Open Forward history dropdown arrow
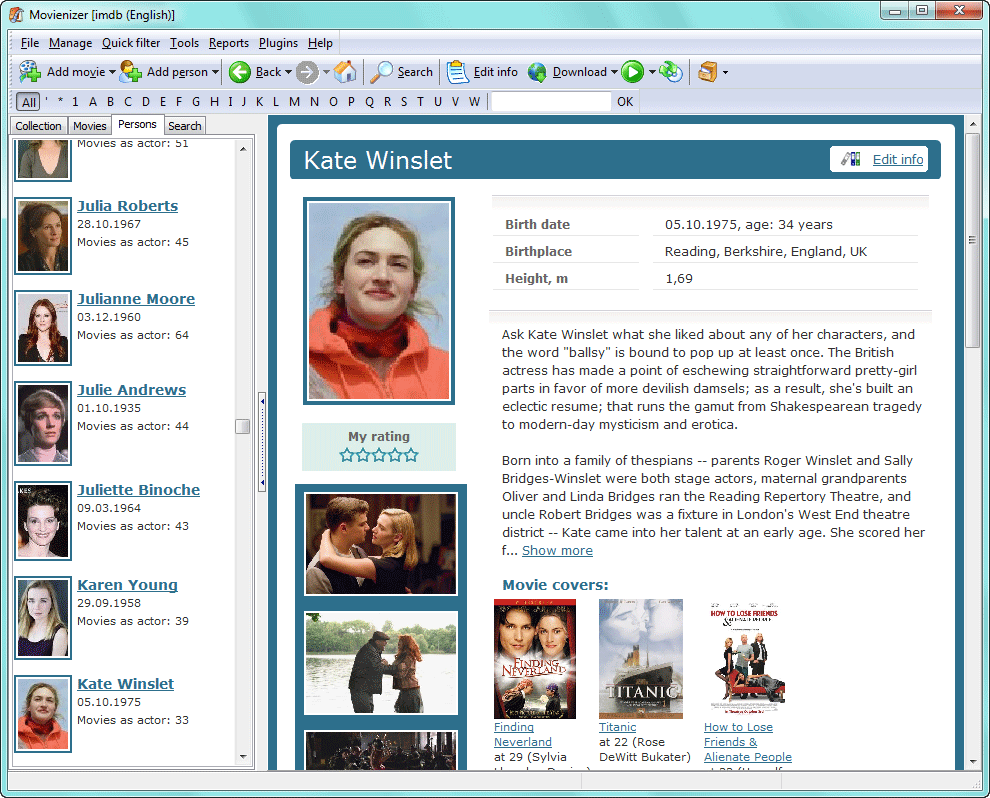 pos(326,72)
